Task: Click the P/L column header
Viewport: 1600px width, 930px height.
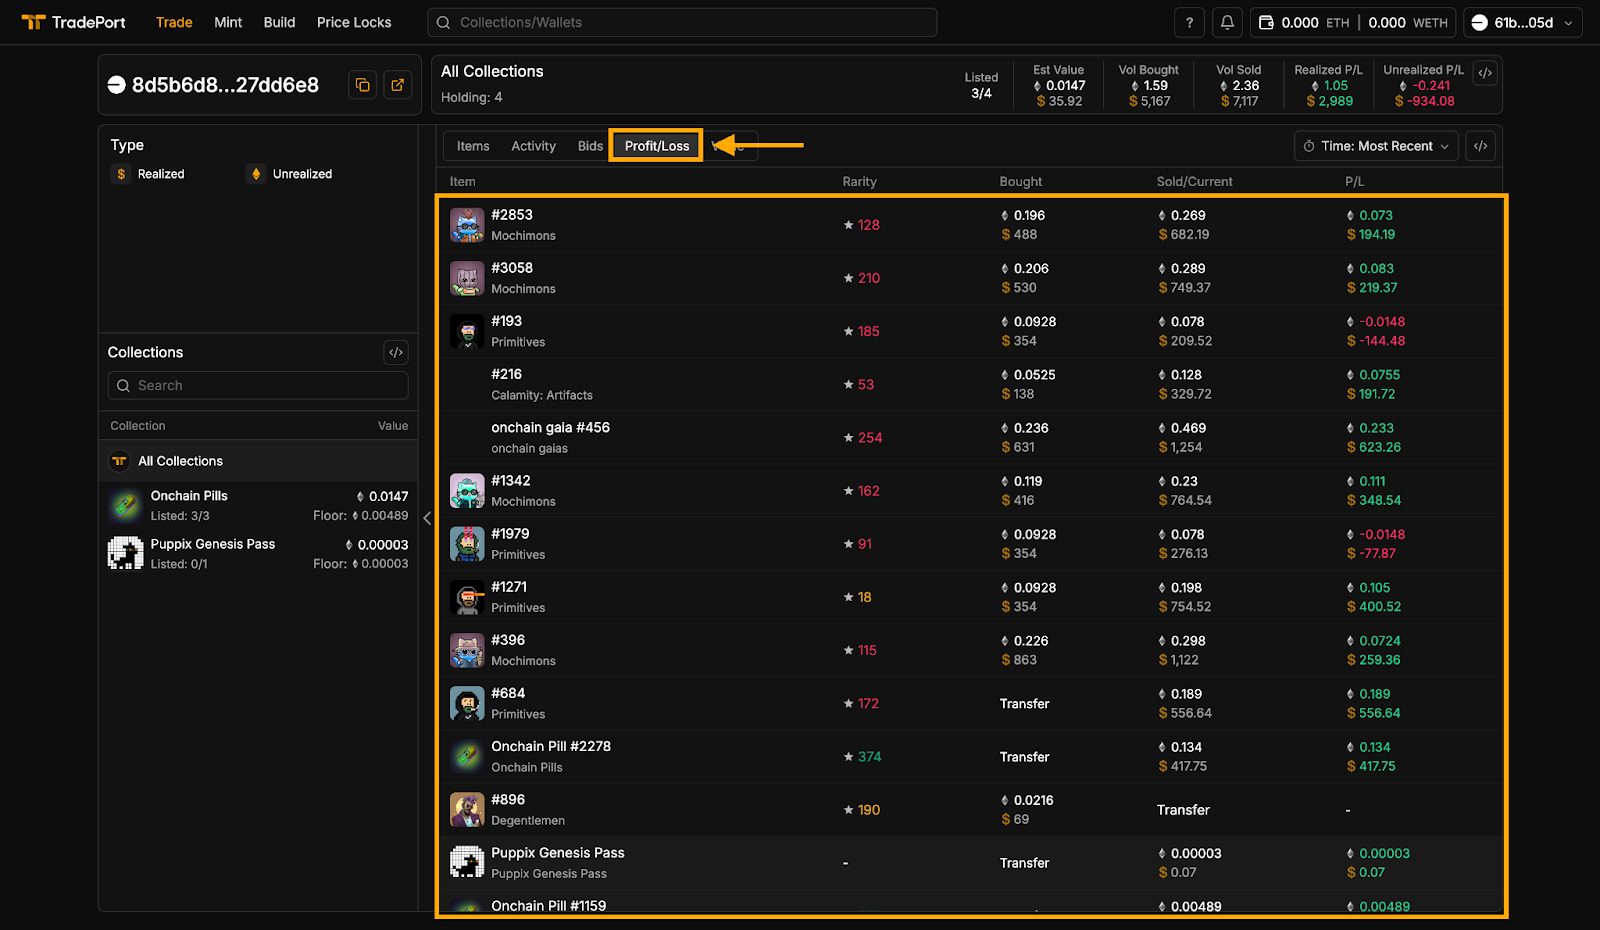Action: point(1354,182)
